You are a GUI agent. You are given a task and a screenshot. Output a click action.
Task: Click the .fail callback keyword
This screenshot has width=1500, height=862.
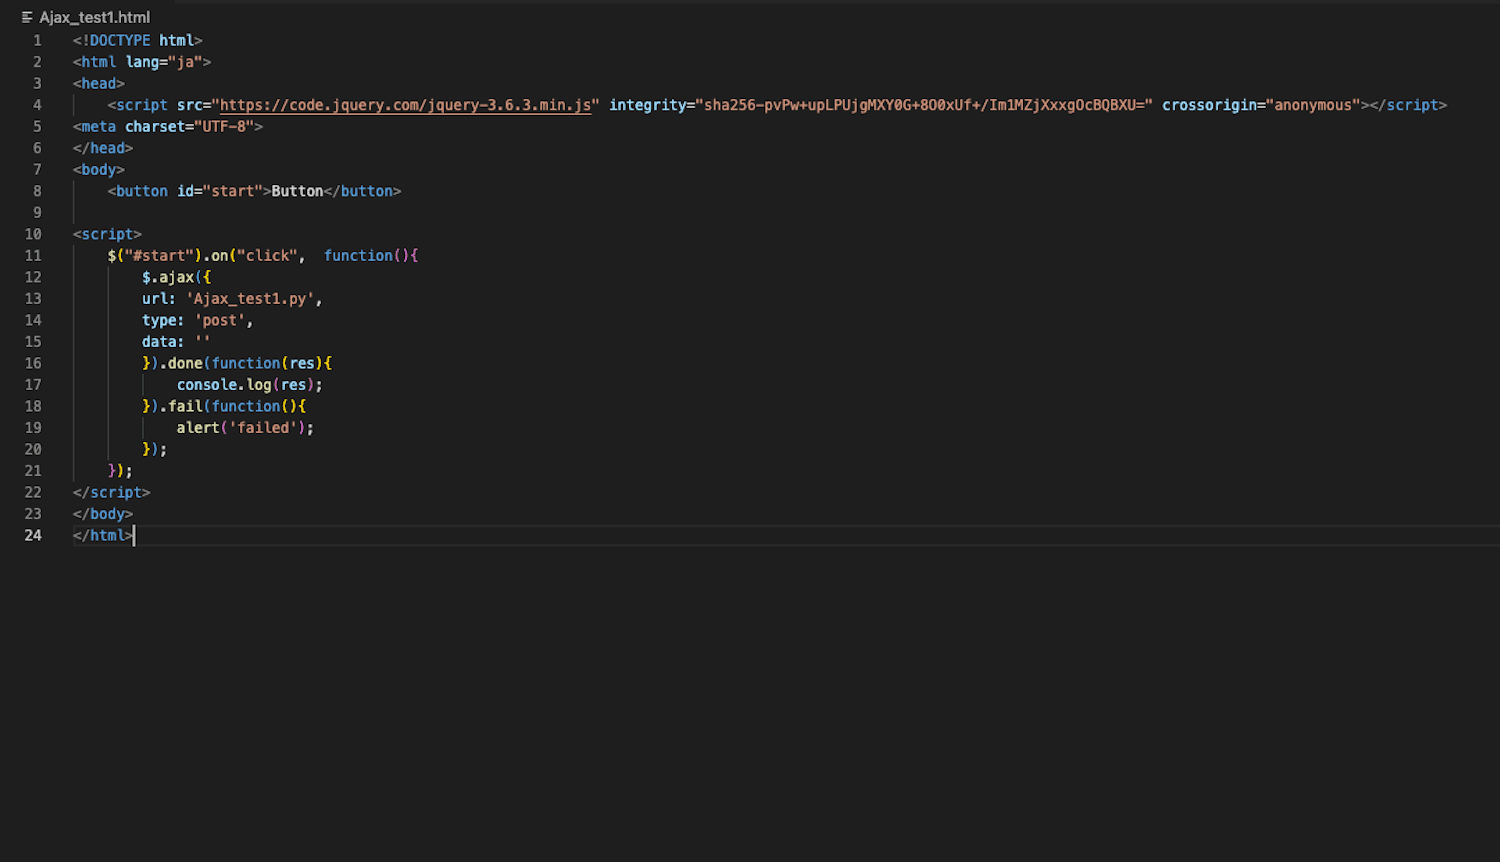coord(185,406)
